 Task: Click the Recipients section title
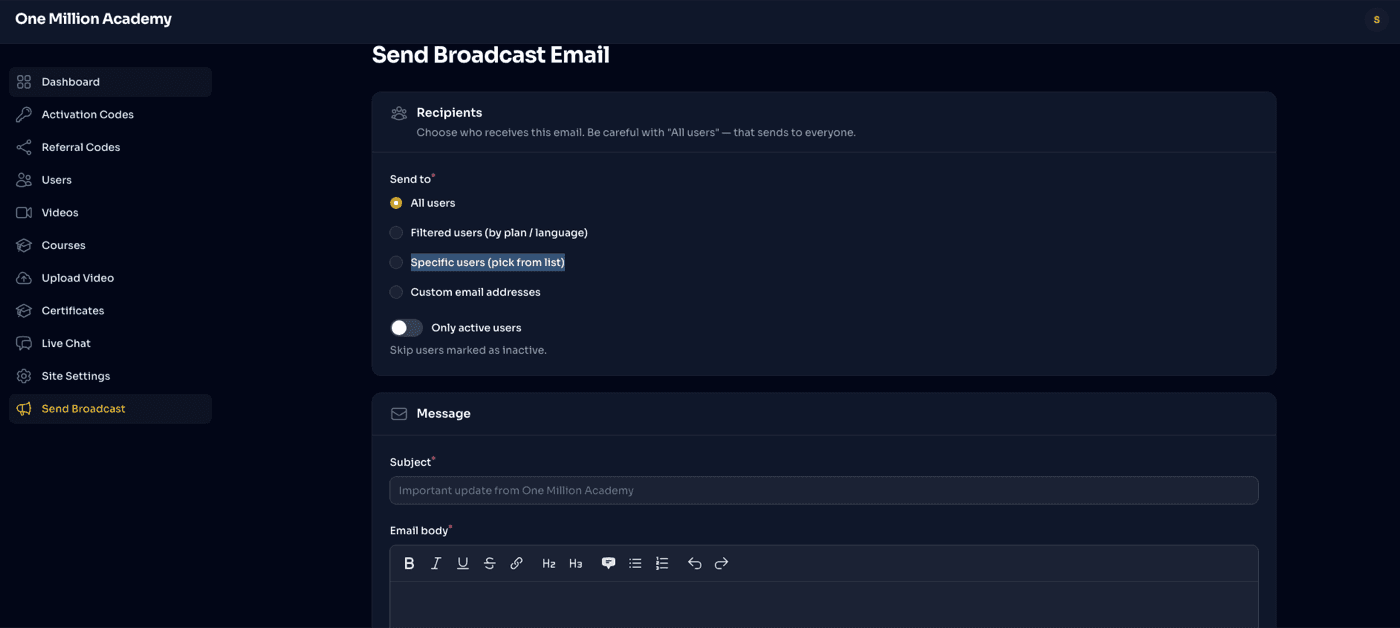(x=449, y=113)
